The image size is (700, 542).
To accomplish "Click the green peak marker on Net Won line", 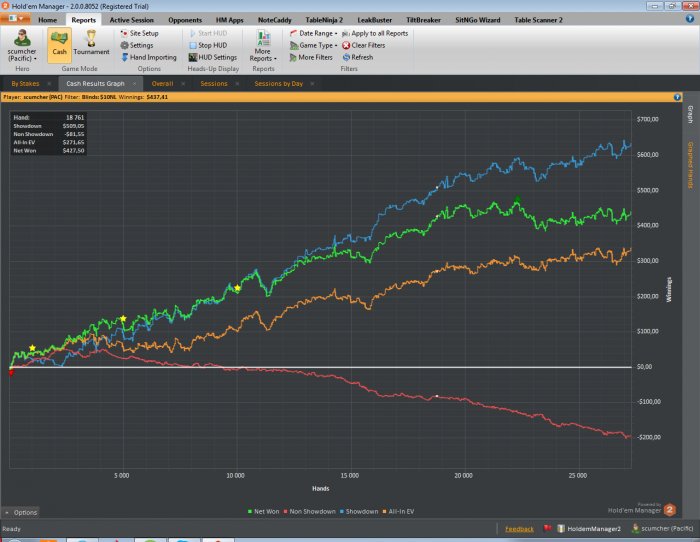I will (x=517, y=199).
